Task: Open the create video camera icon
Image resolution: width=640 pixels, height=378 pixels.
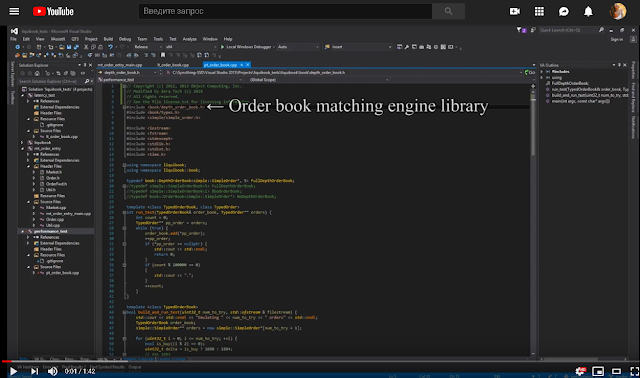Action: coord(515,11)
